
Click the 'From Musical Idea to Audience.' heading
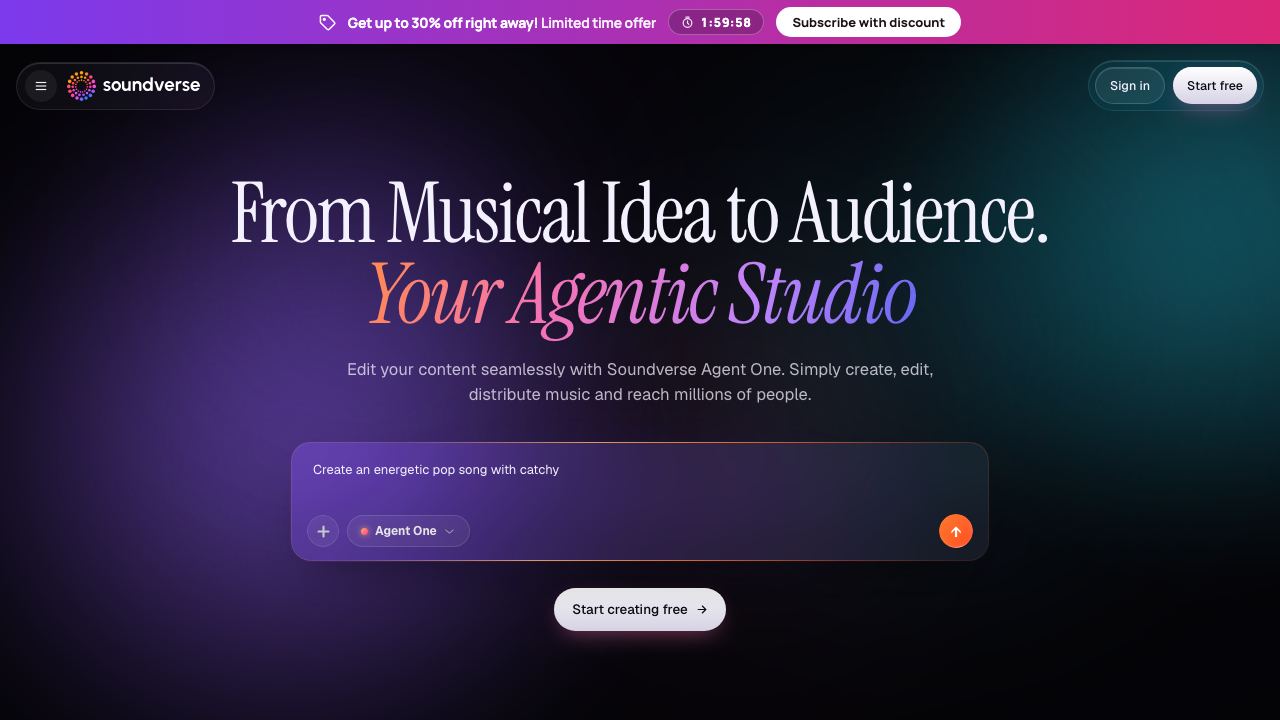click(640, 212)
